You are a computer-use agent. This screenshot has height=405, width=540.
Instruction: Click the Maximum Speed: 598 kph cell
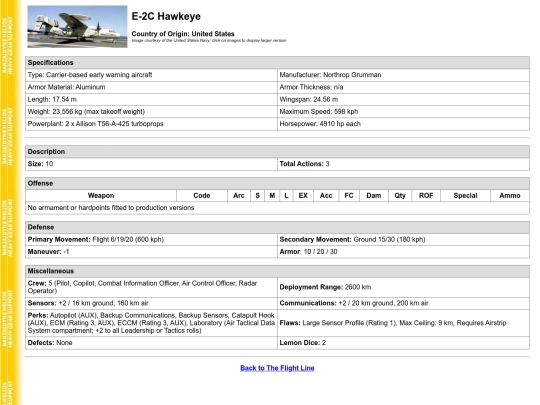(403, 112)
